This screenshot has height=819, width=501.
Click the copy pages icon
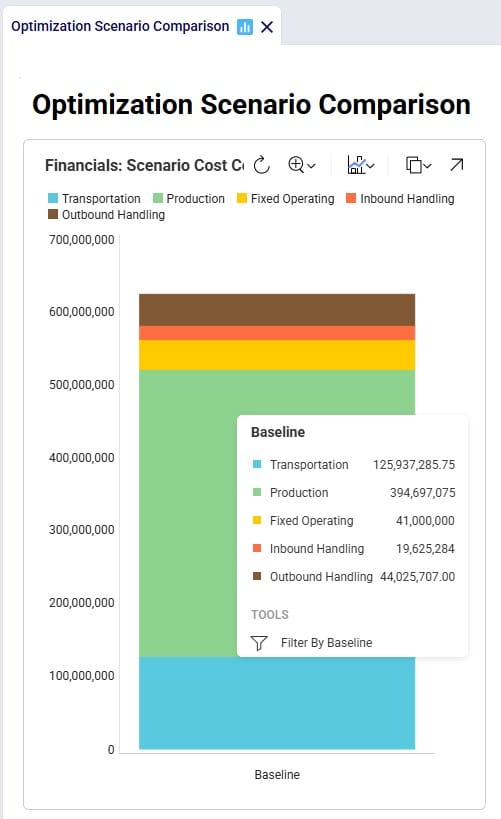tap(414, 165)
